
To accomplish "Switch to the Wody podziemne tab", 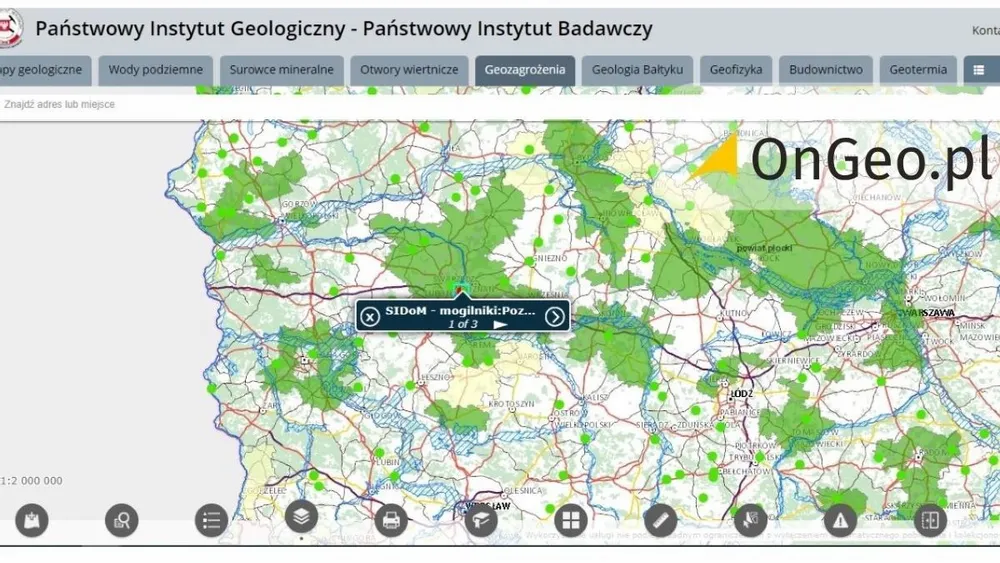I will pyautogui.click(x=156, y=70).
